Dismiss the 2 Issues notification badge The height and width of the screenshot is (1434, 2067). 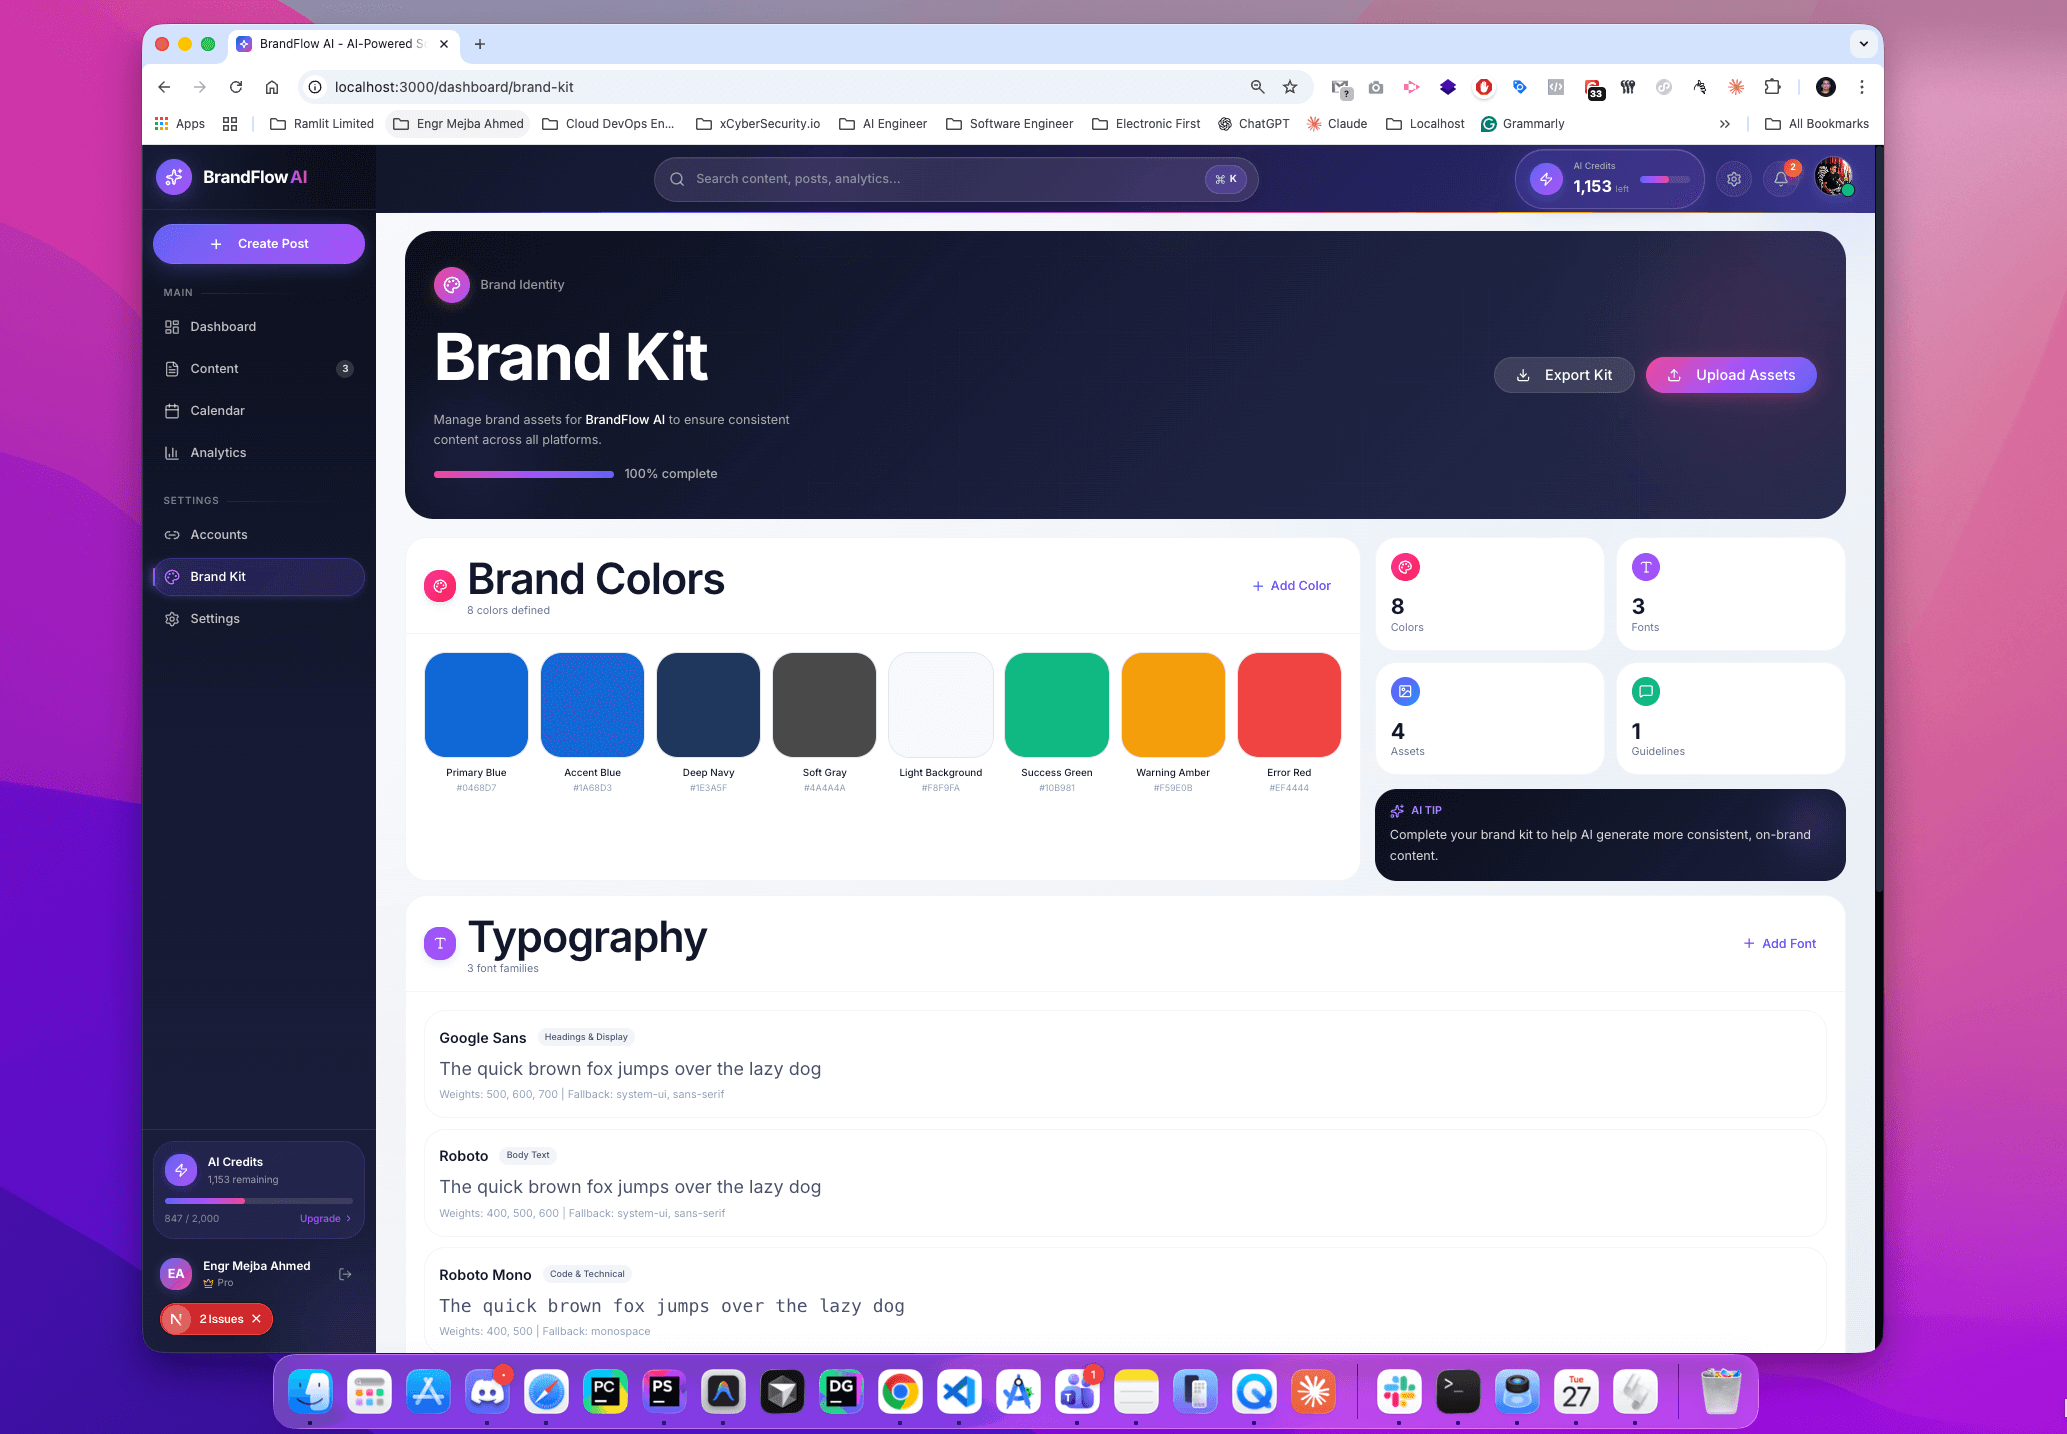coord(257,1319)
